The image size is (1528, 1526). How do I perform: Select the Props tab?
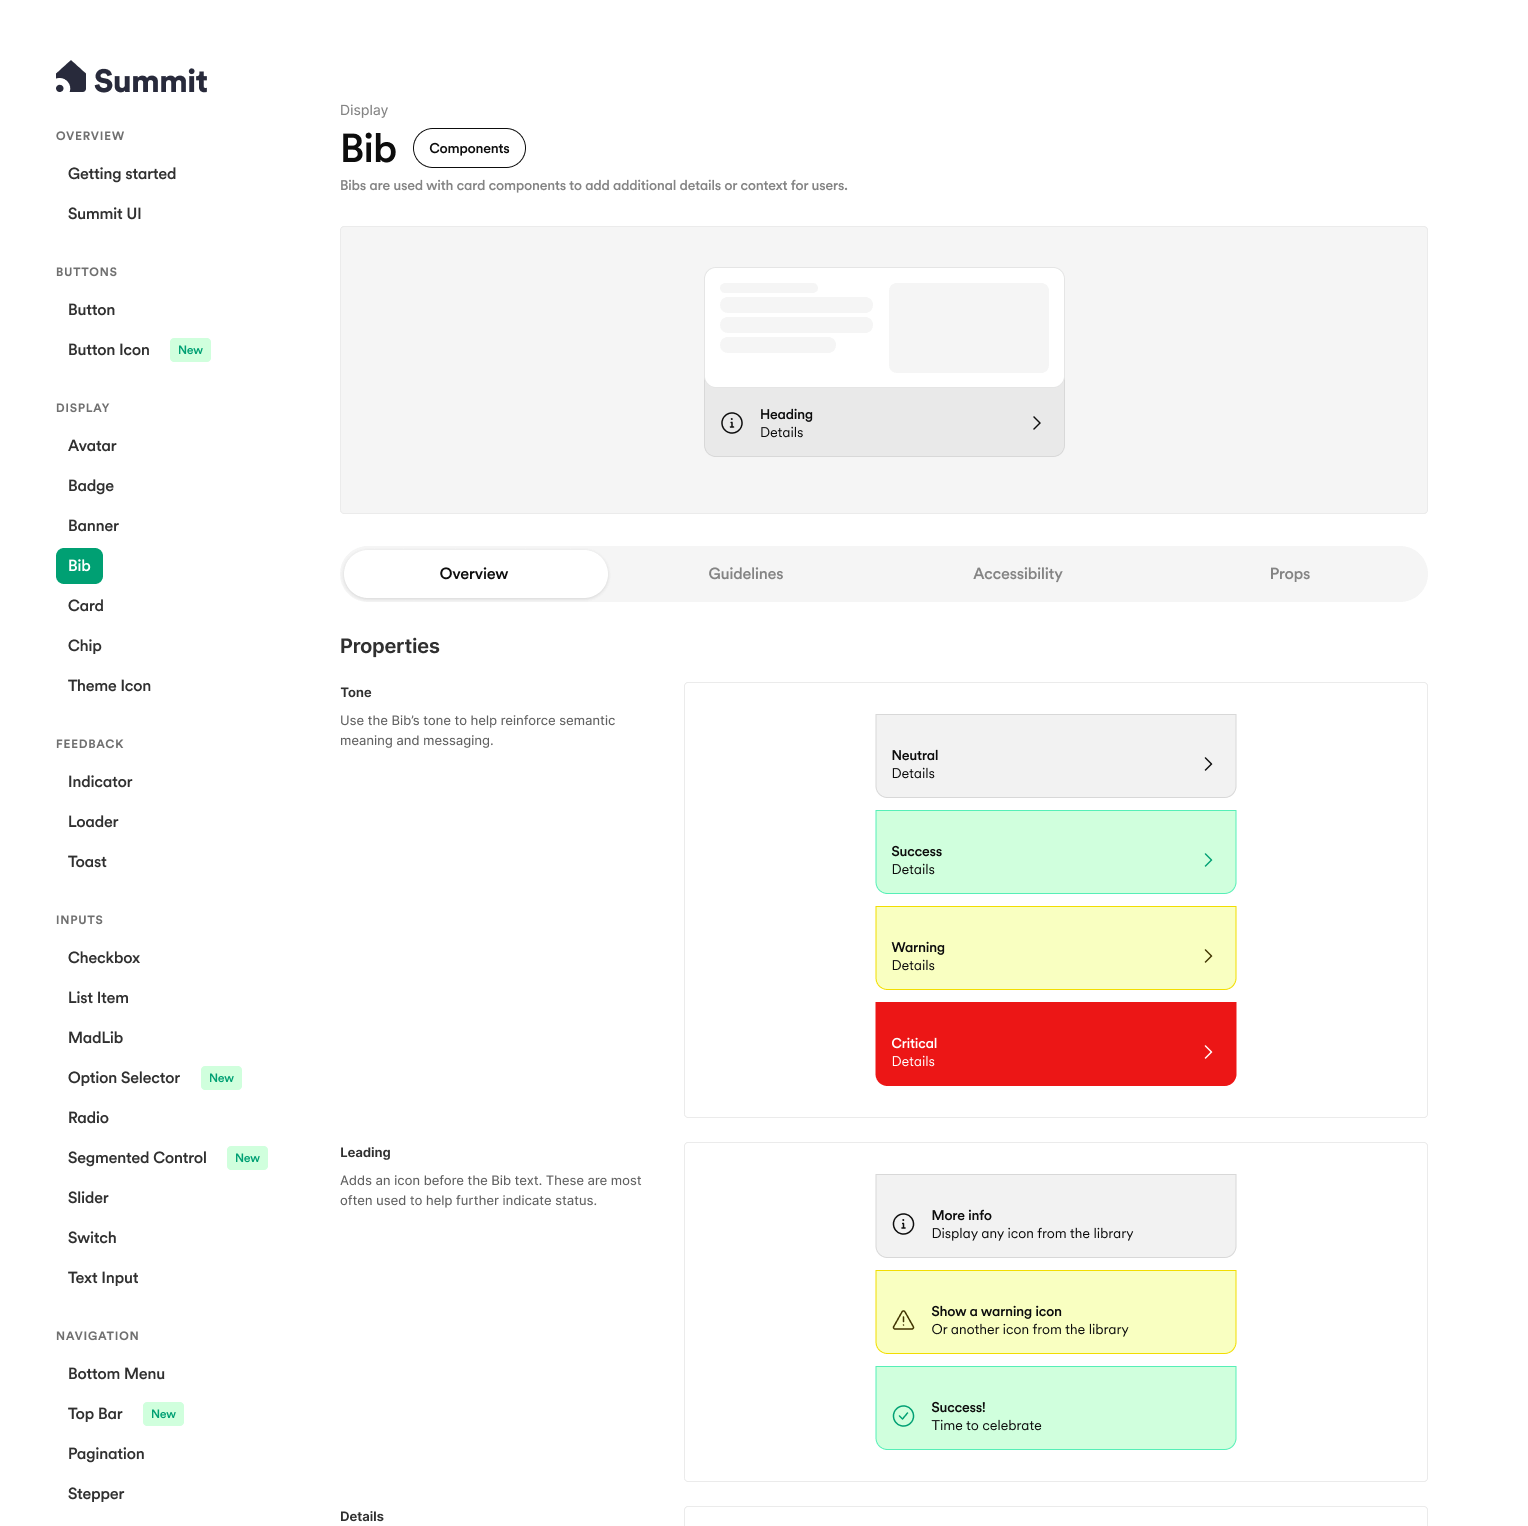click(x=1289, y=574)
